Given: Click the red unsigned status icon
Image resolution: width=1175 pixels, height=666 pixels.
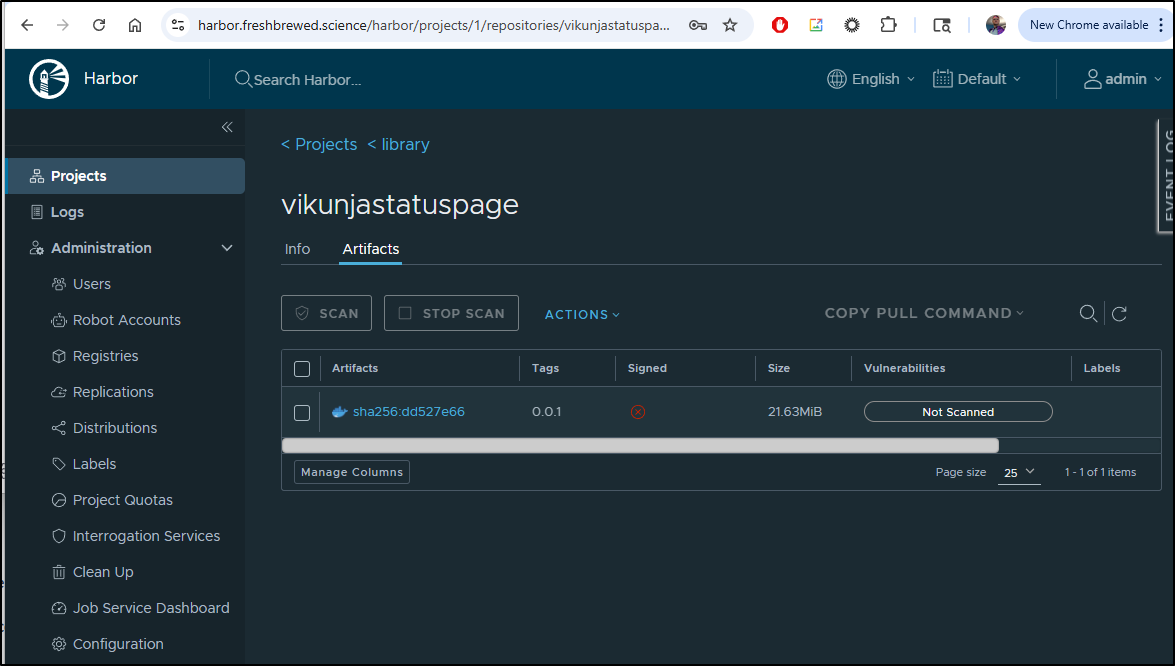Looking at the screenshot, I should pos(638,412).
